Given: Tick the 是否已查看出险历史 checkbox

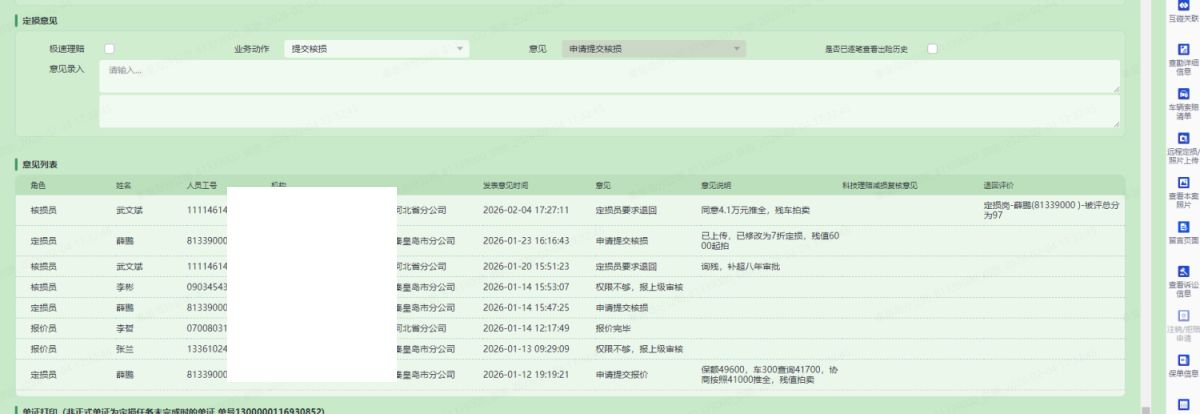Looking at the screenshot, I should point(931,48).
